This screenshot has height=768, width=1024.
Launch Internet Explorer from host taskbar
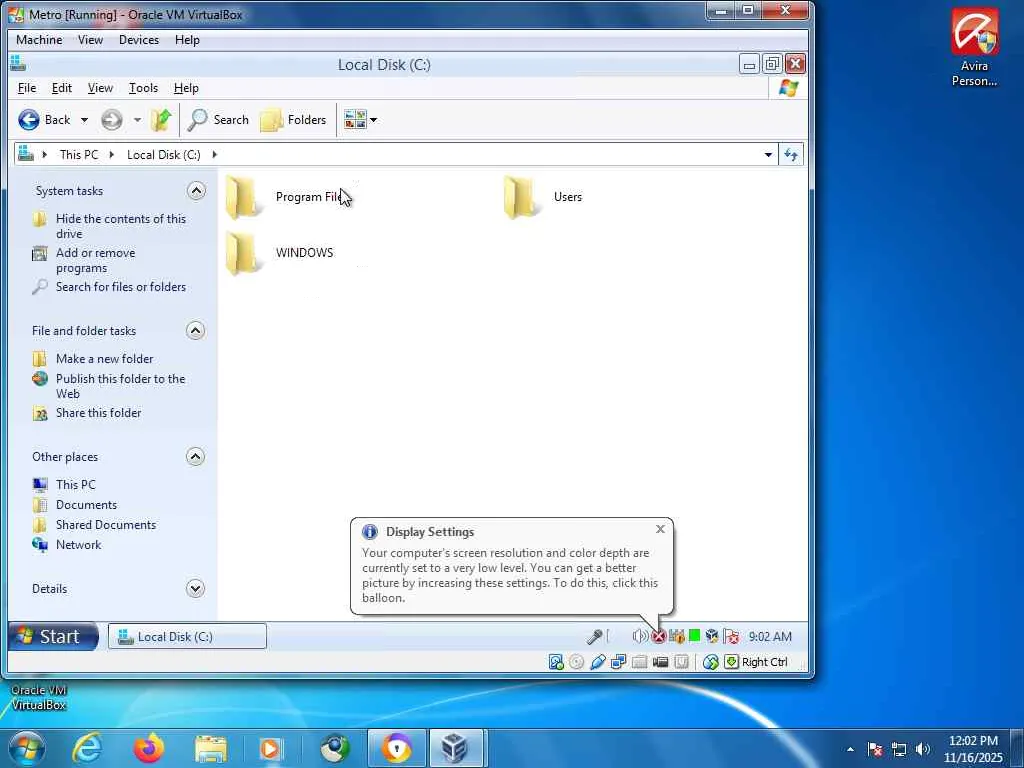(86, 748)
